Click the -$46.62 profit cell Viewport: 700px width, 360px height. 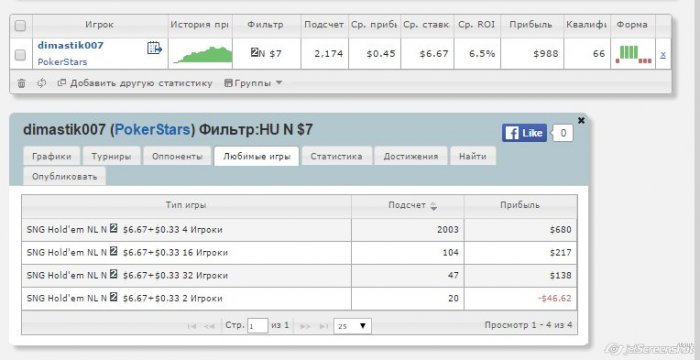tap(521, 298)
